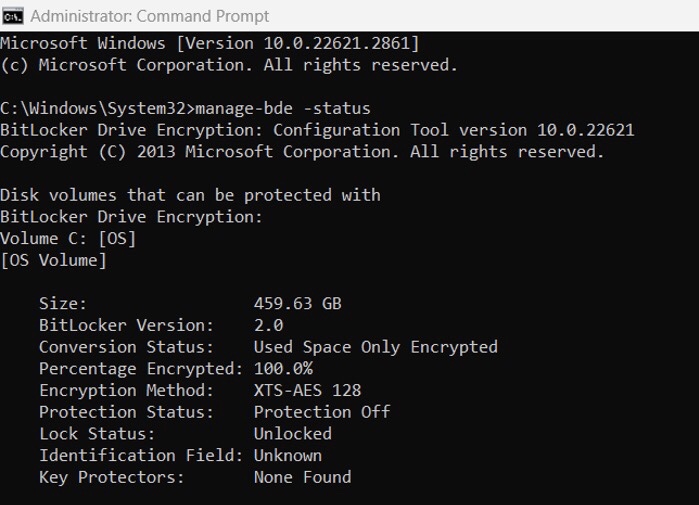699x505 pixels.
Task: Click the "None Found" key protectors value
Action: (302, 477)
